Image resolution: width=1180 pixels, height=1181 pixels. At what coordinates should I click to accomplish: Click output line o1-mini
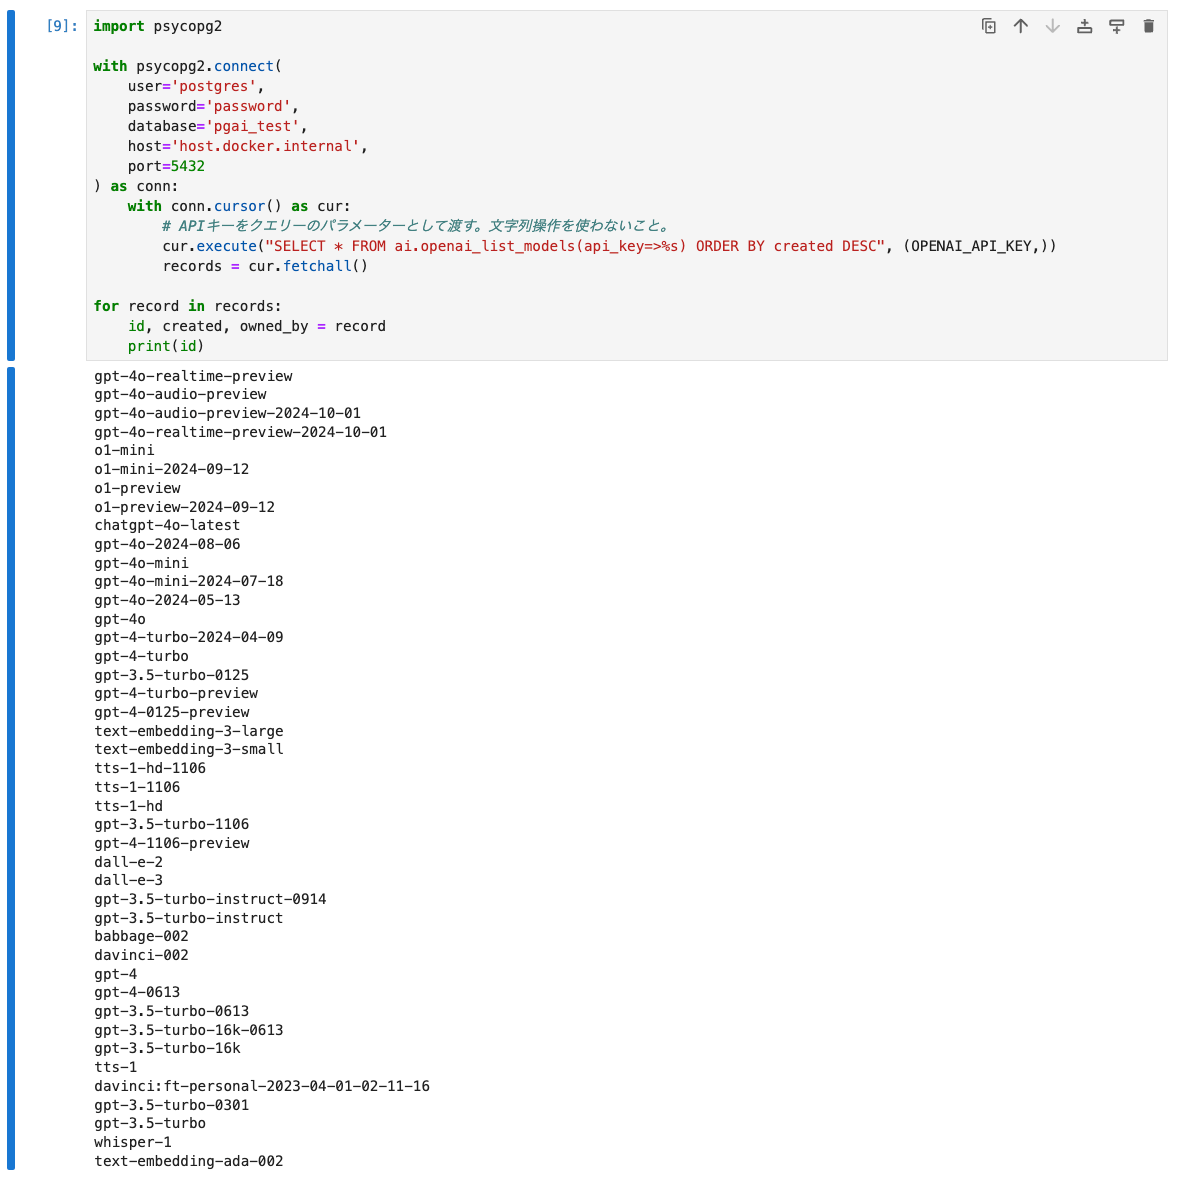124,450
